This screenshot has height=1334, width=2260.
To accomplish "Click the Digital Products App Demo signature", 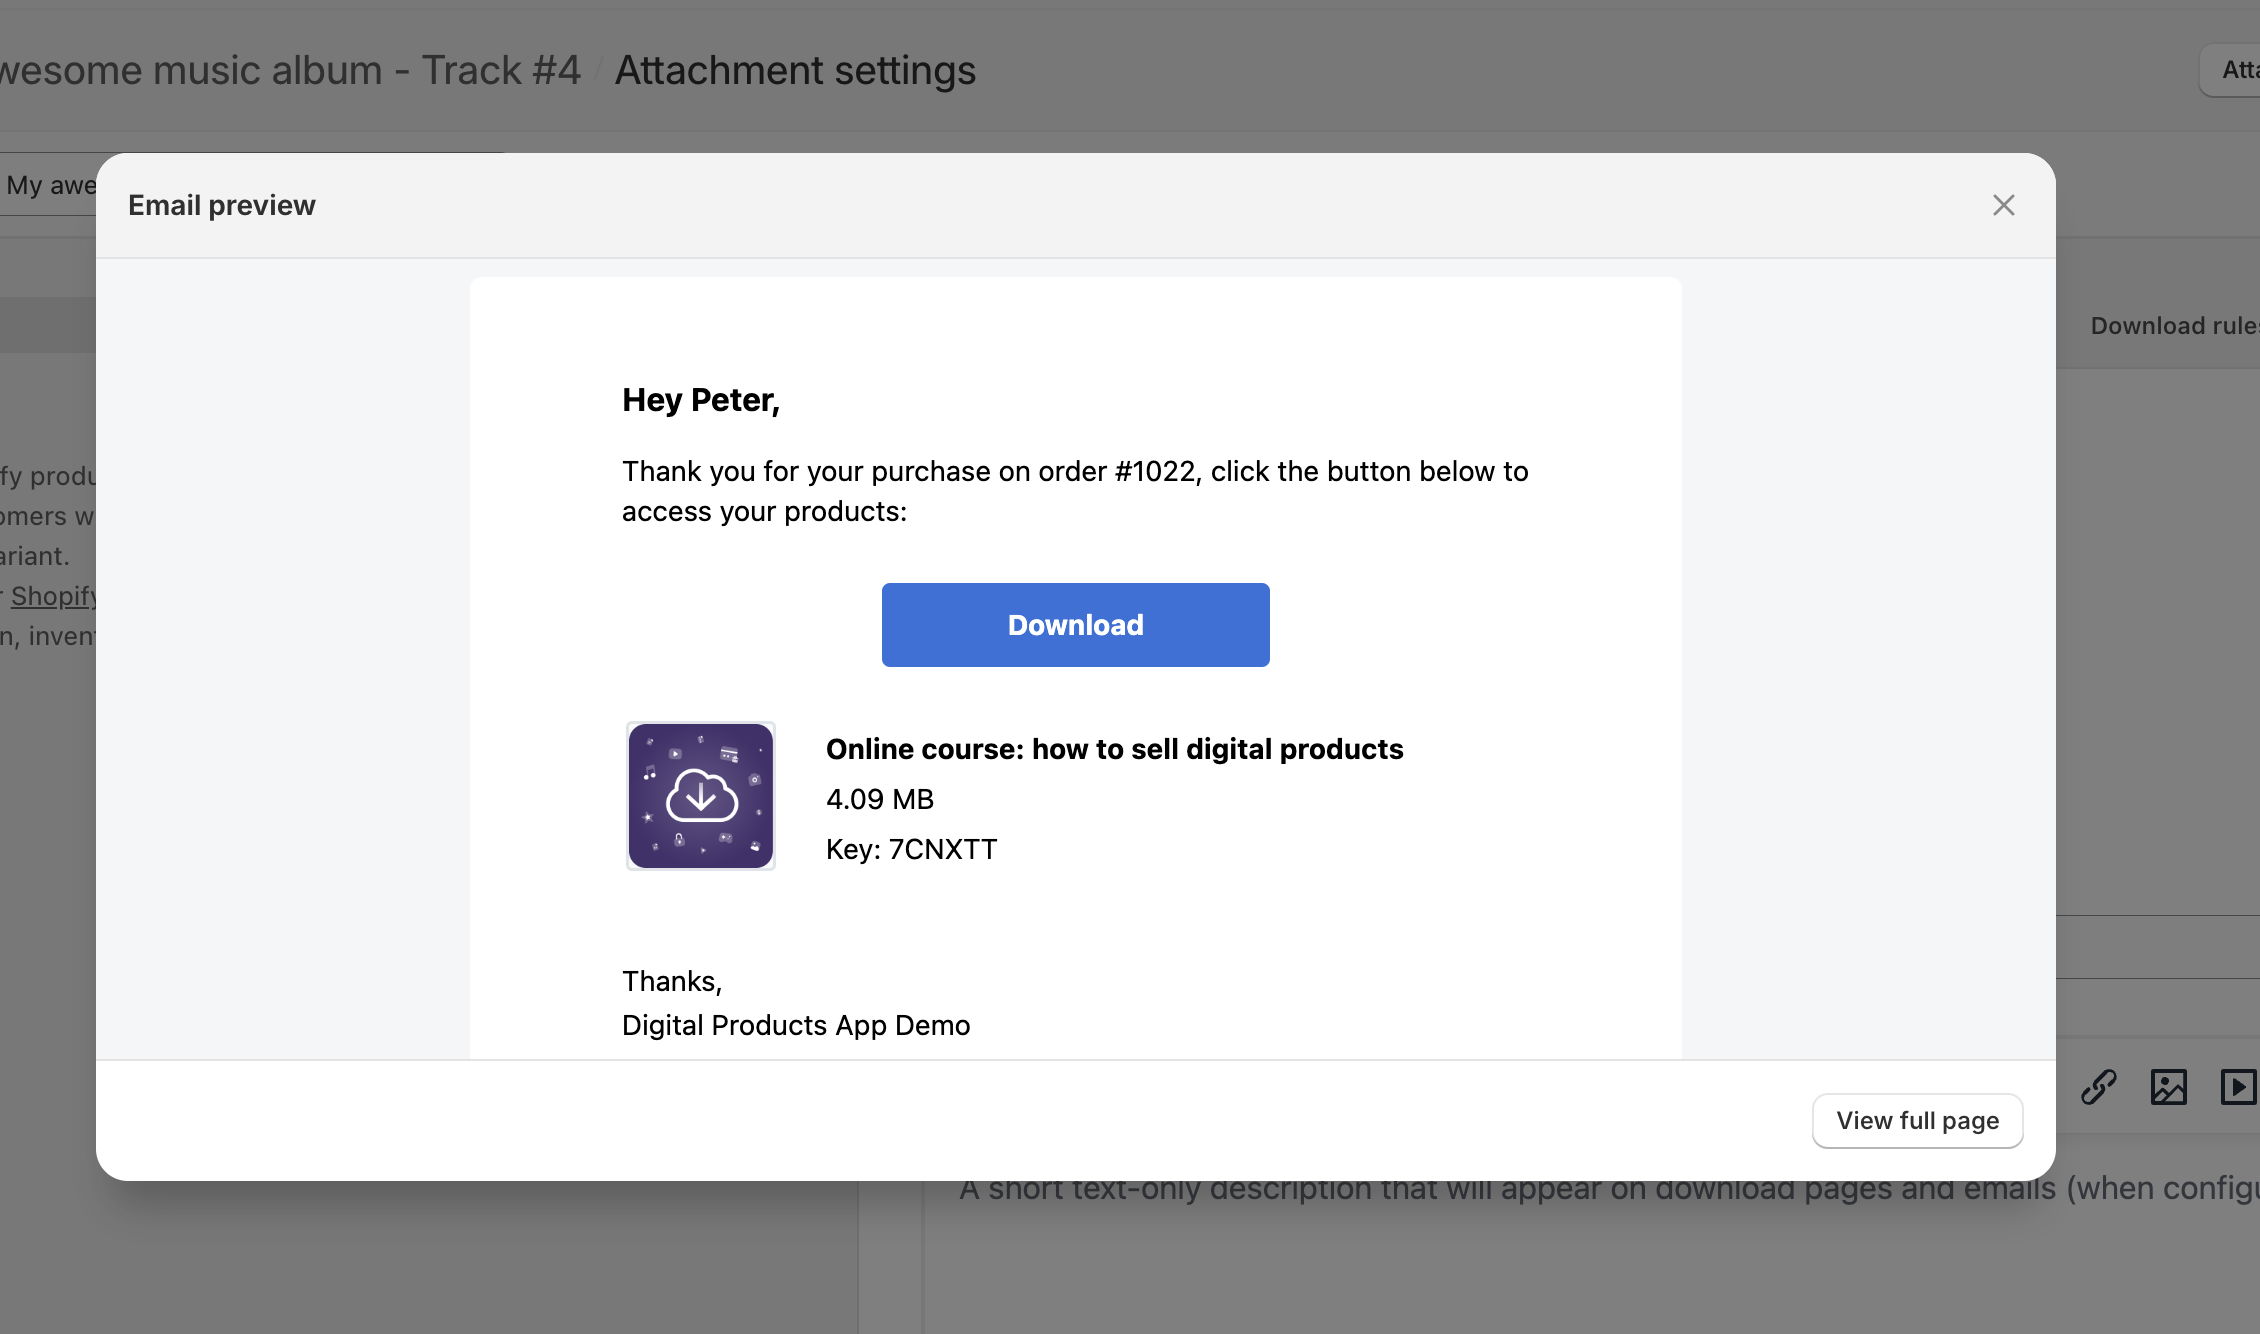I will tap(795, 1024).
